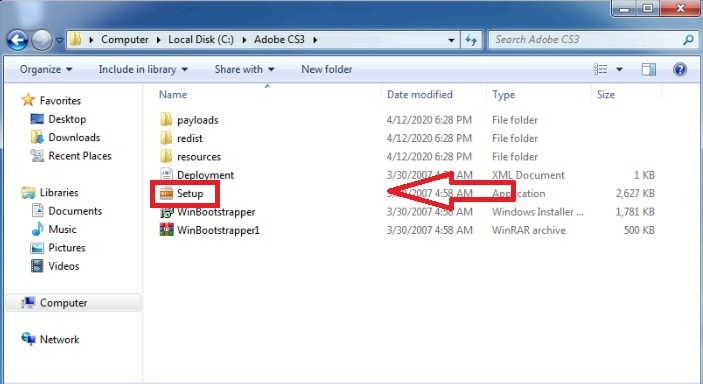Sort by the Date modified column header
The width and height of the screenshot is (703, 384).
(420, 95)
